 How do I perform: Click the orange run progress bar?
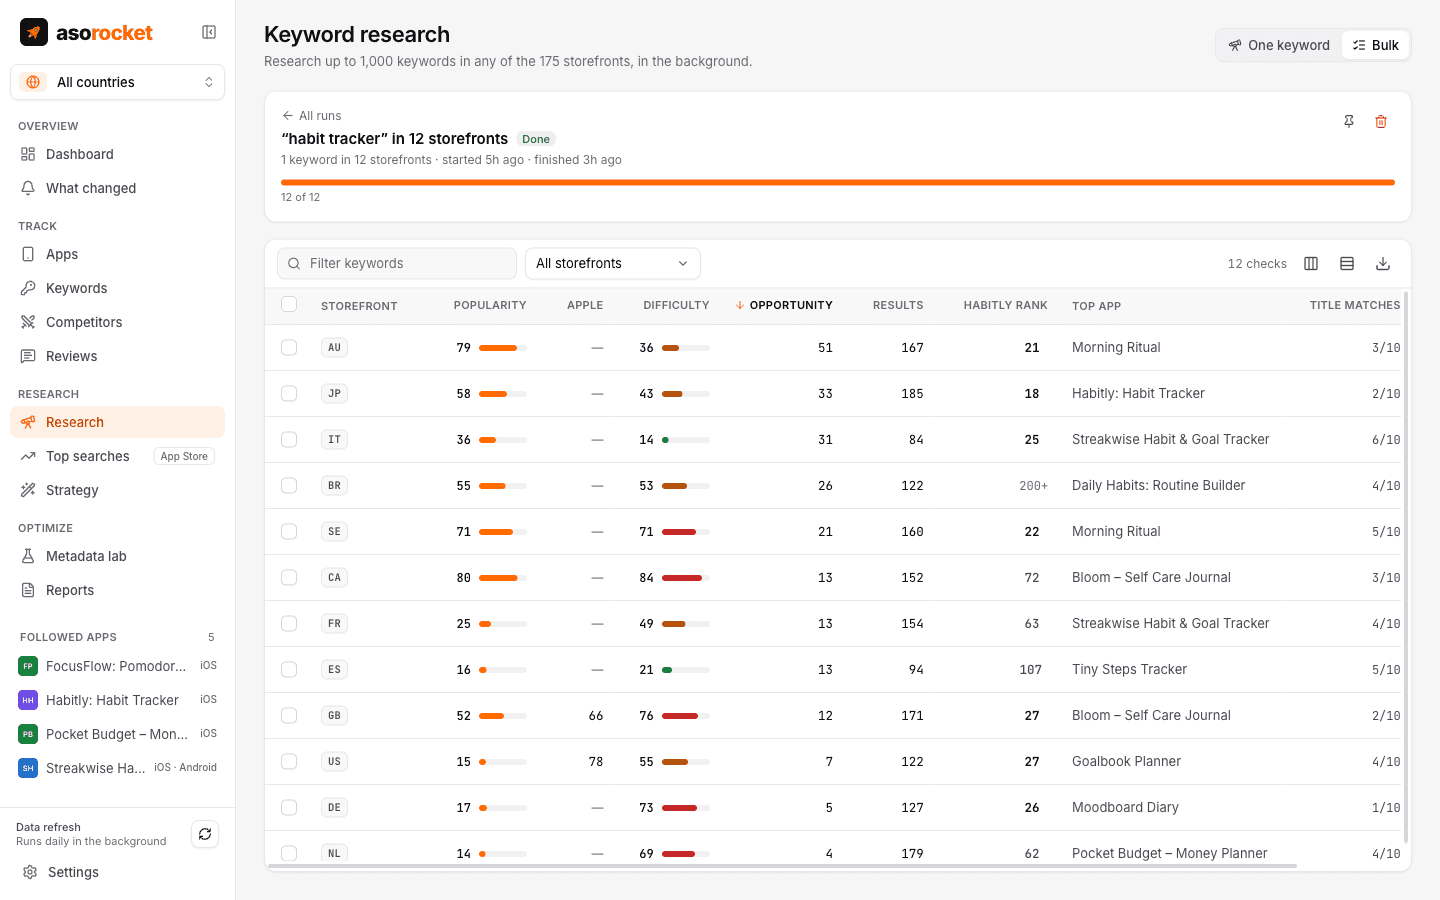[x=838, y=182]
